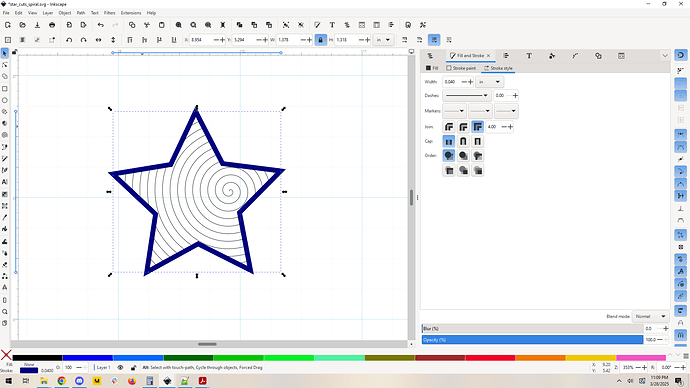
Task: Click the Undo toolbar icon
Action: 101,25
